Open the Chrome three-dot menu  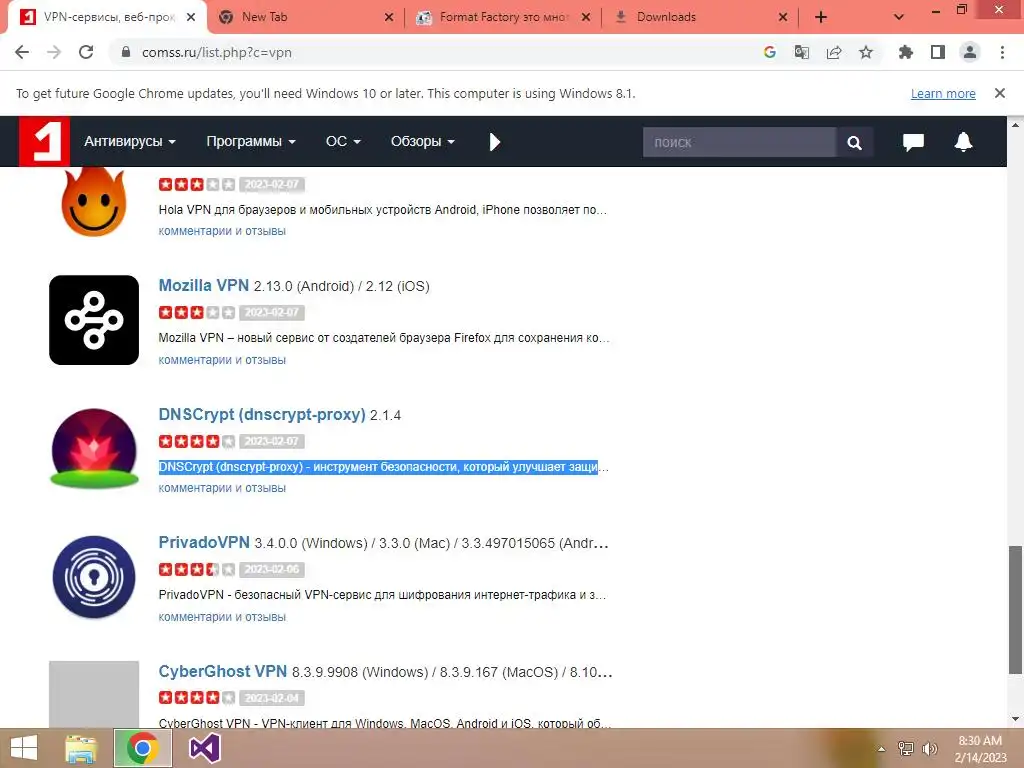tap(1002, 52)
